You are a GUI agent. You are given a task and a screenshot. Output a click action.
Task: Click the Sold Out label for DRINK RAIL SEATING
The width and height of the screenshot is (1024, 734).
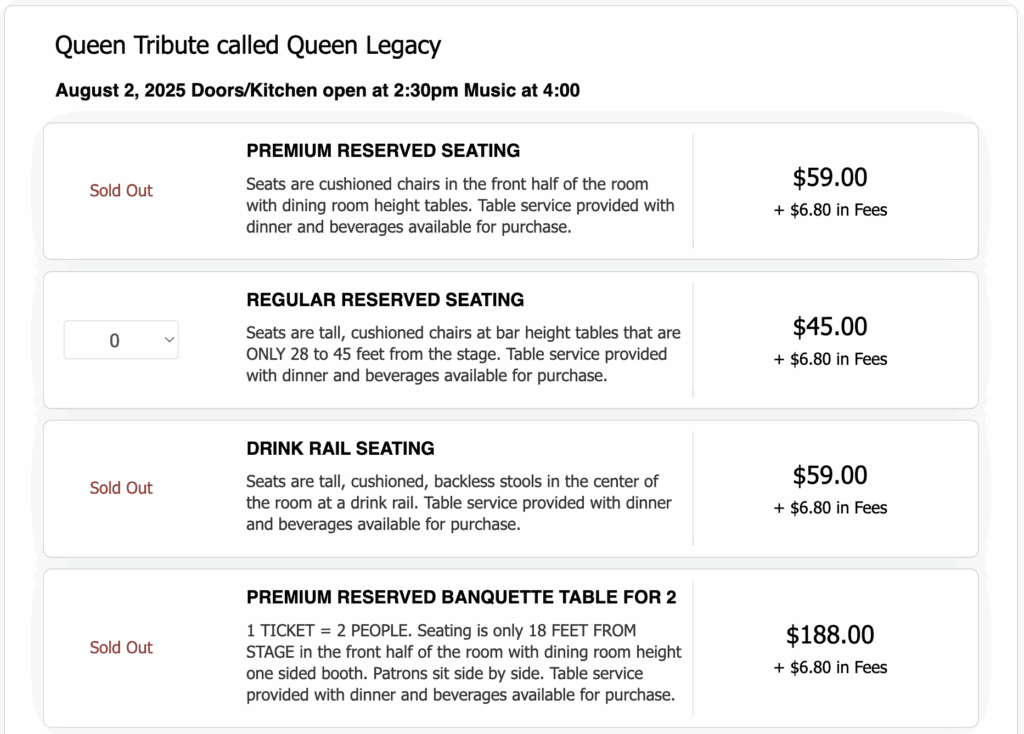[x=121, y=488]
